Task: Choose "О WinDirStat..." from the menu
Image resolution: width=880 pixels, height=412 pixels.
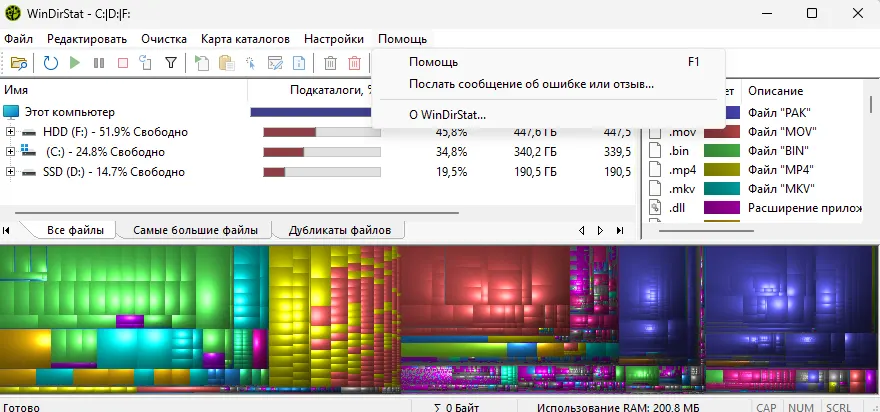Action: click(x=447, y=115)
